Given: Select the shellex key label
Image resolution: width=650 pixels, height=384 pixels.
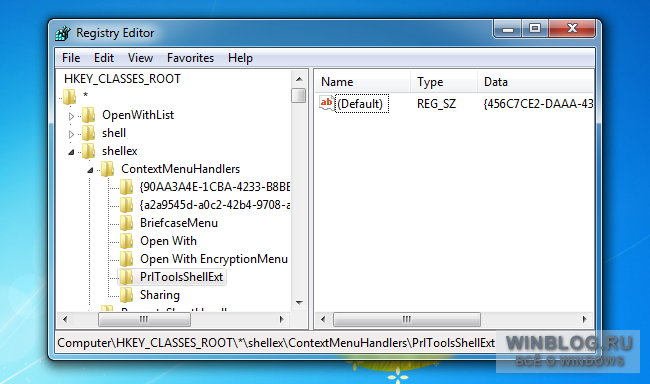Looking at the screenshot, I should coord(119,151).
